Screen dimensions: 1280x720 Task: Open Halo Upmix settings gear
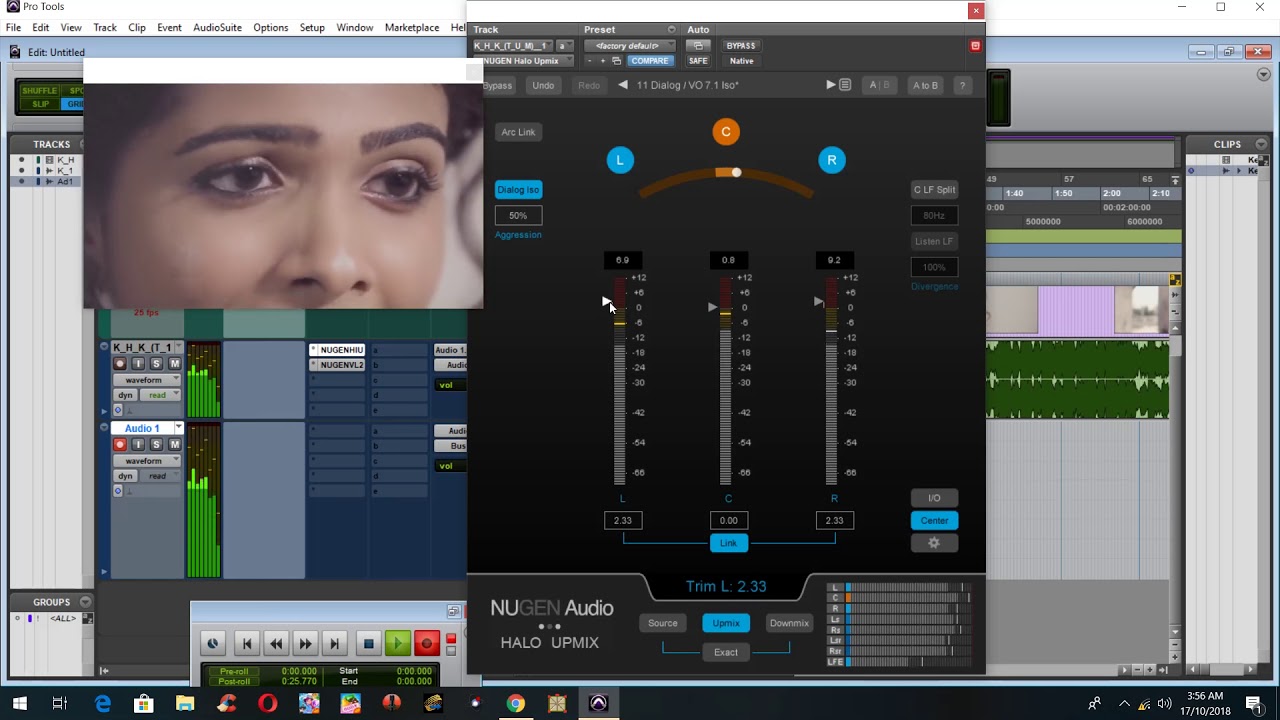[934, 543]
